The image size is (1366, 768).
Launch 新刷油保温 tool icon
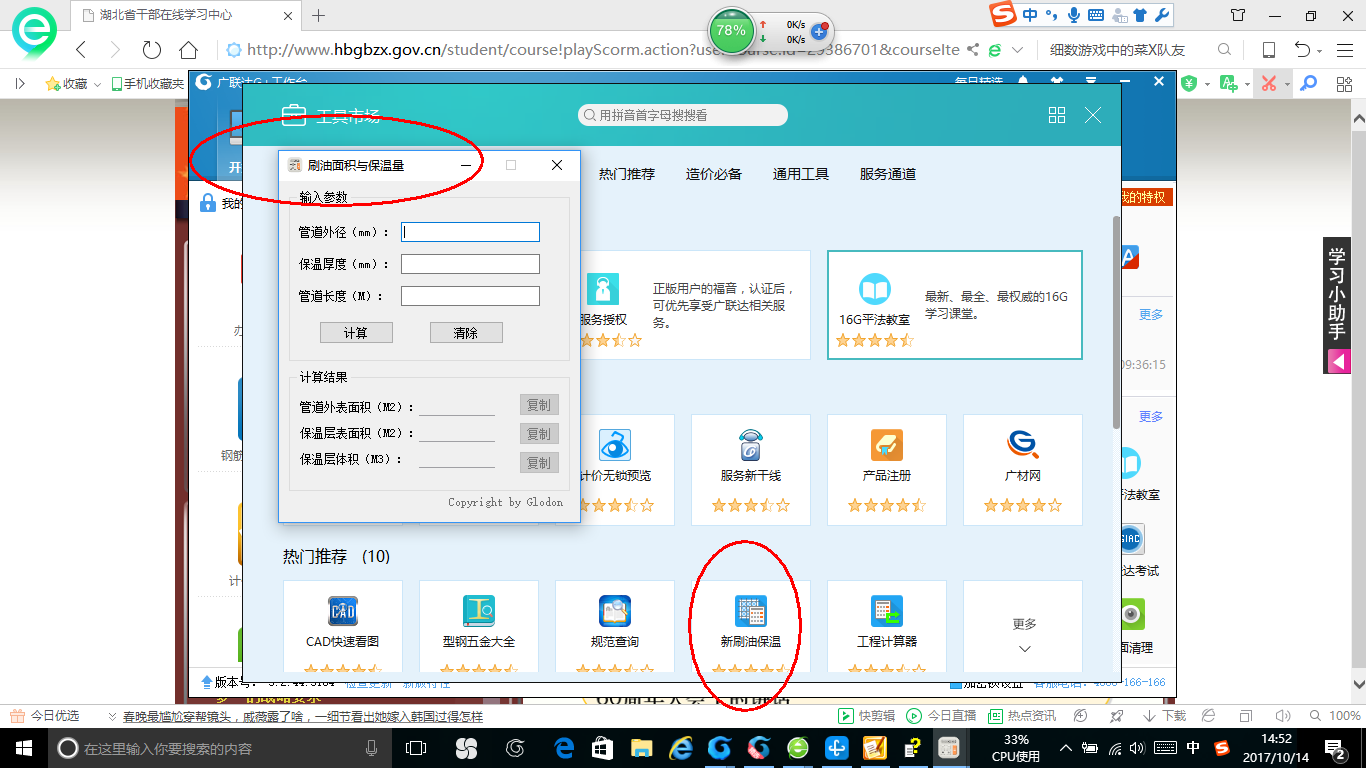751,611
